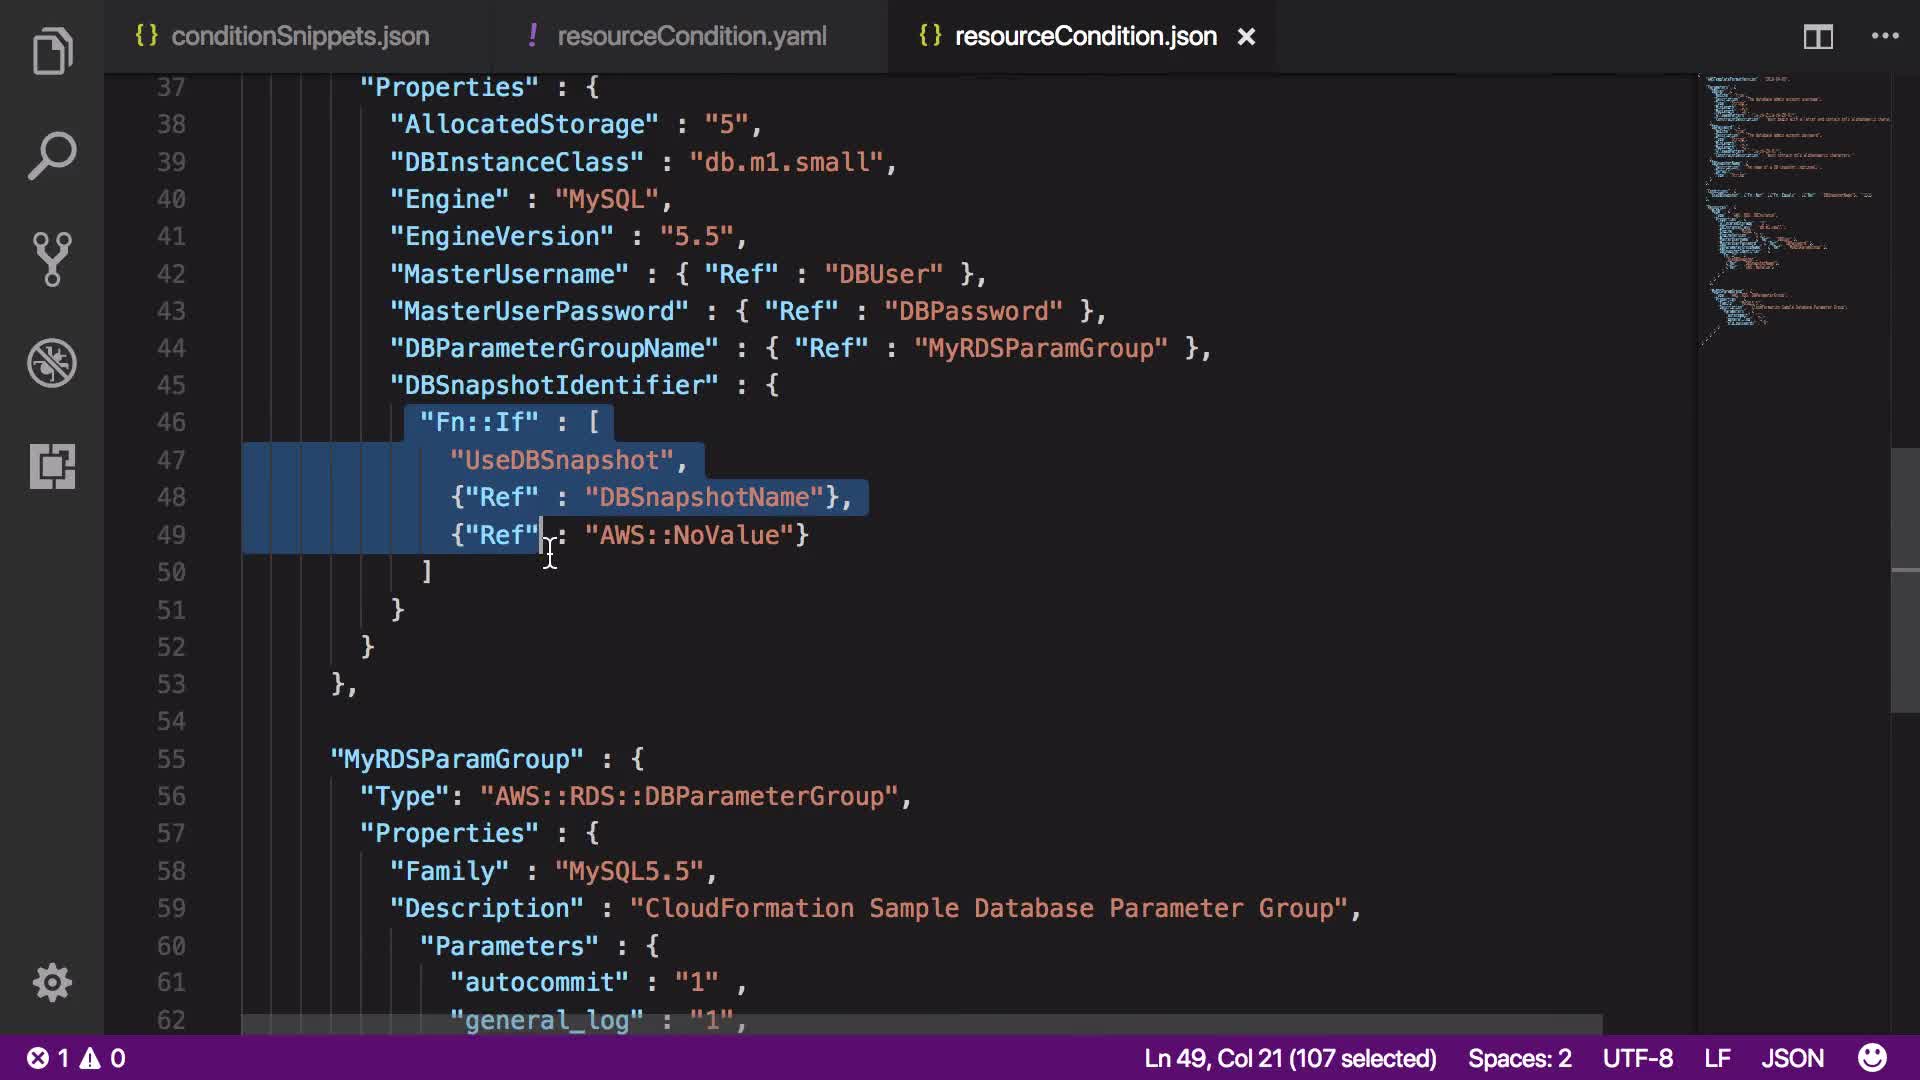The width and height of the screenshot is (1920, 1080).
Task: Open the Source Control view icon
Action: click(x=52, y=259)
